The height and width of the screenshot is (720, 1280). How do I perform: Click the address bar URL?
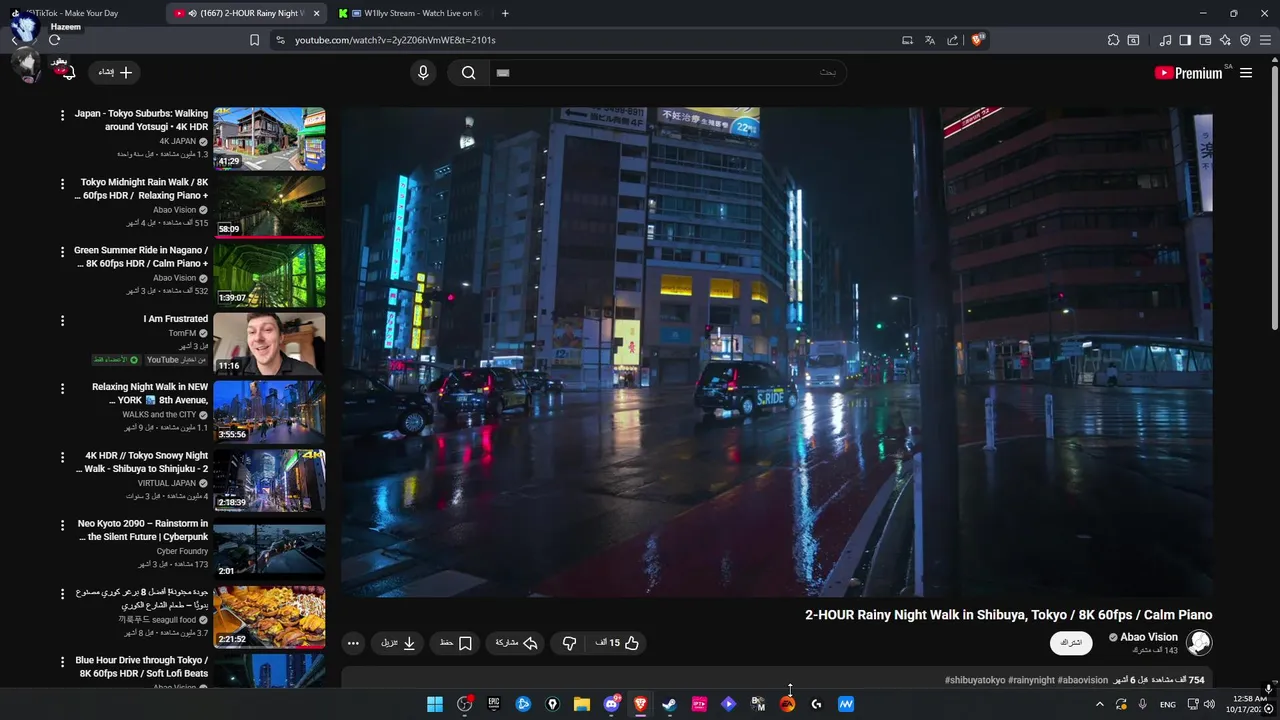pyautogui.click(x=395, y=40)
